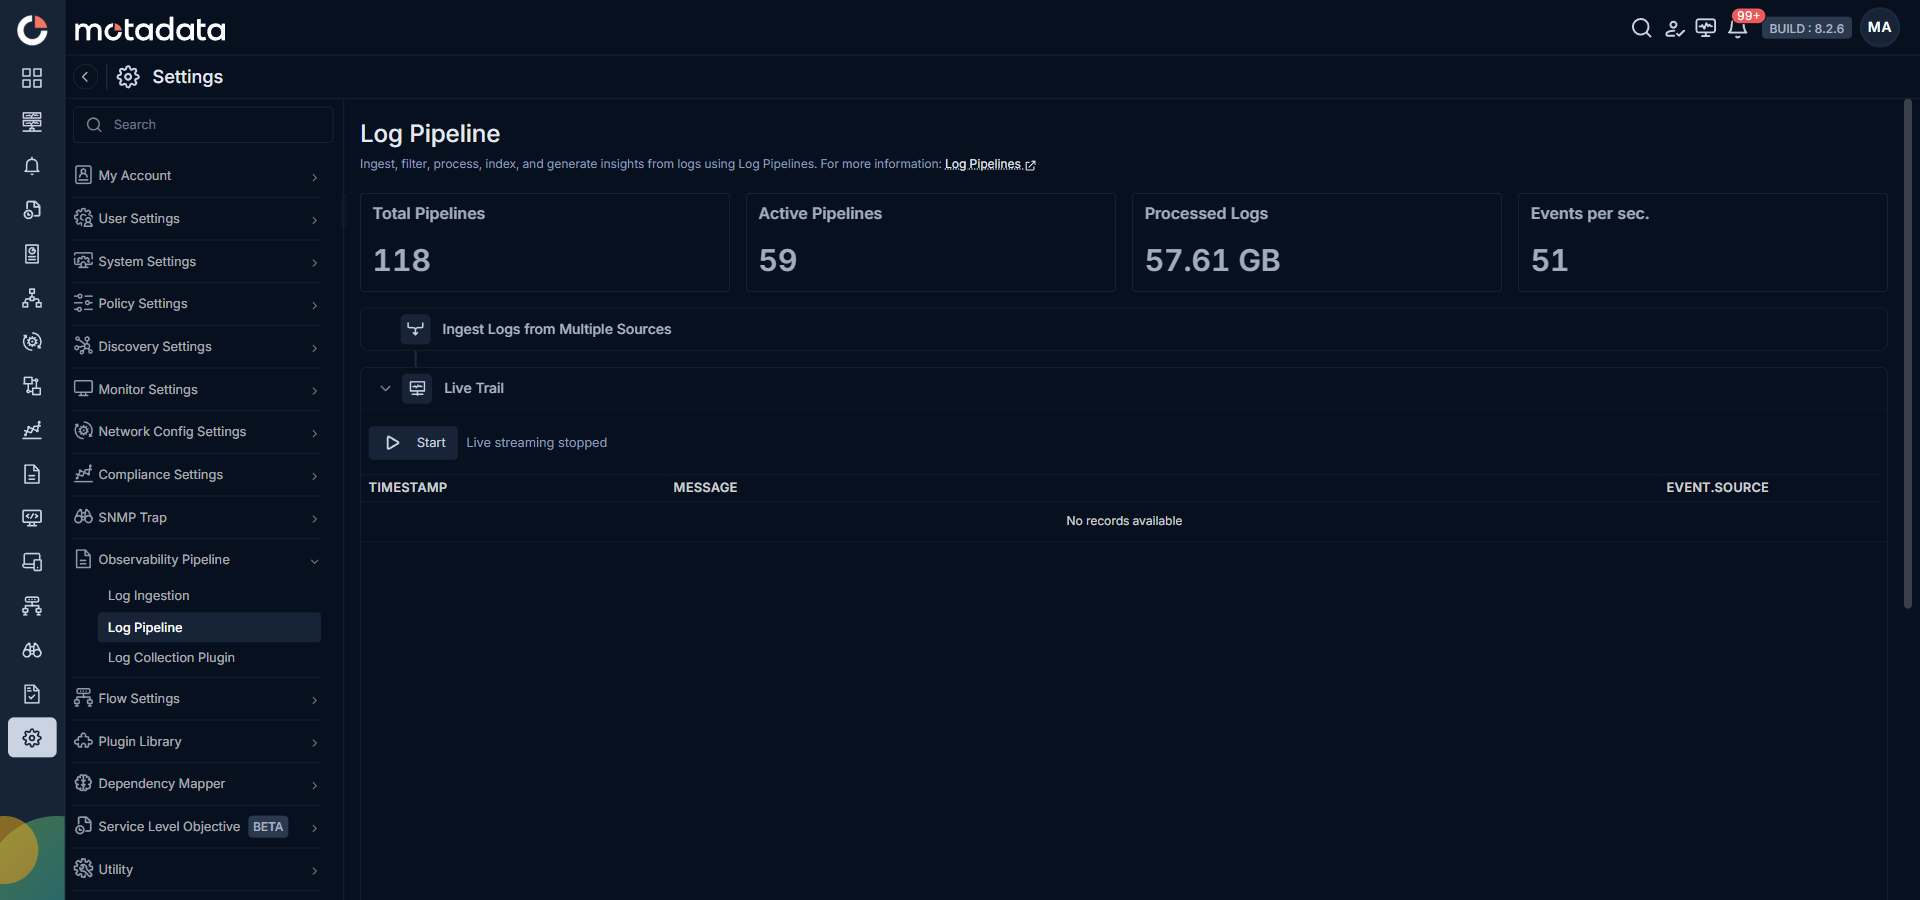Click the Processed Logs value 57.61 GB
Screen dimensions: 1920x900
tap(1212, 260)
